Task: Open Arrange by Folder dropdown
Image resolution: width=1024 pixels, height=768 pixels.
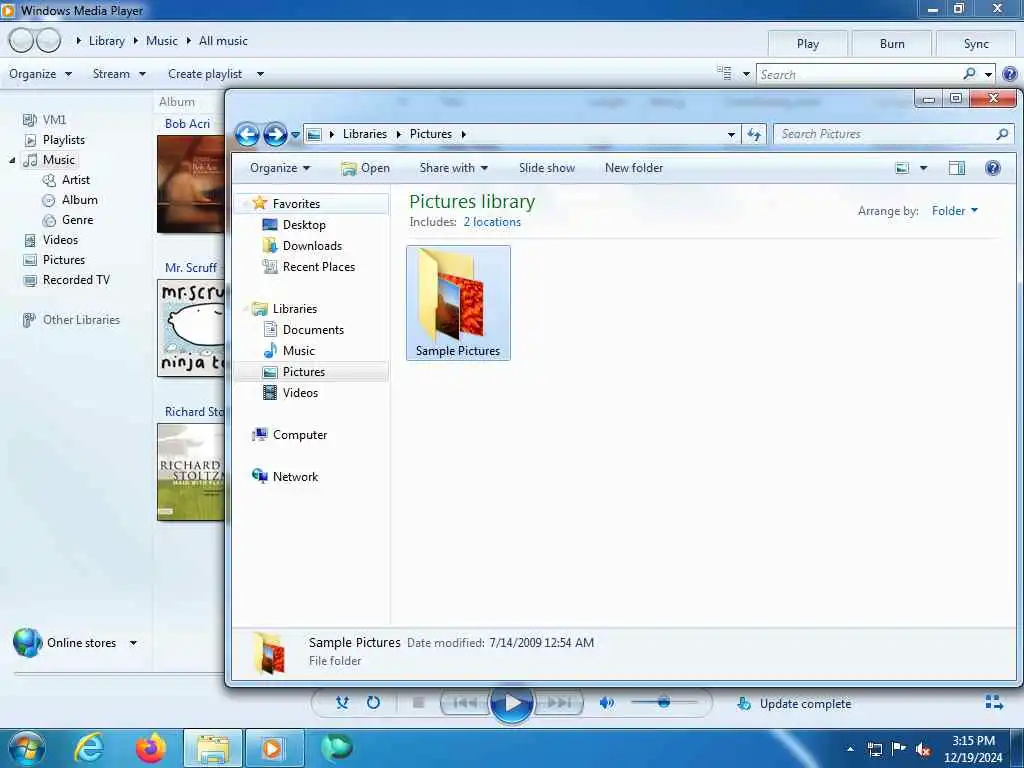Action: click(955, 210)
